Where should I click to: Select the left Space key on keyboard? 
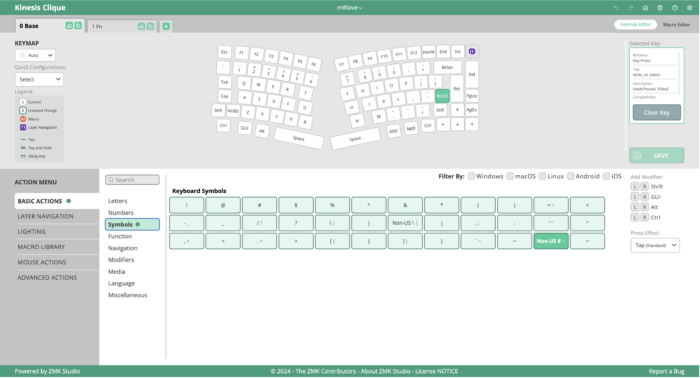pos(299,138)
